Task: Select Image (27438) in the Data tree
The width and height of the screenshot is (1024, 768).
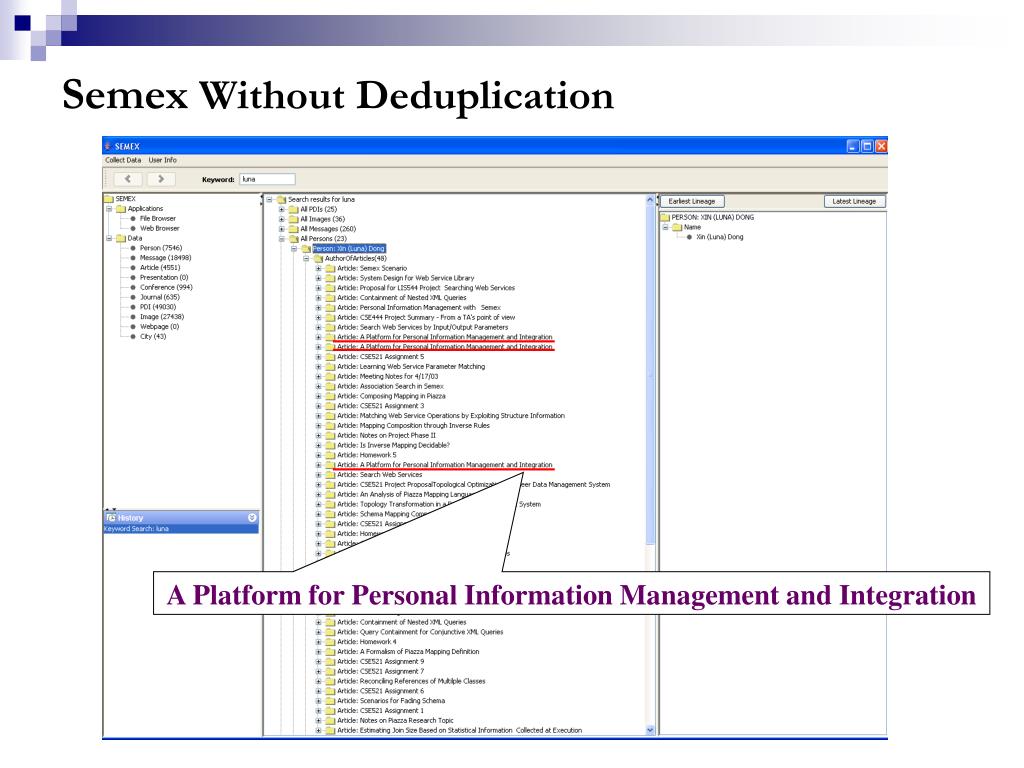Action: (x=162, y=317)
